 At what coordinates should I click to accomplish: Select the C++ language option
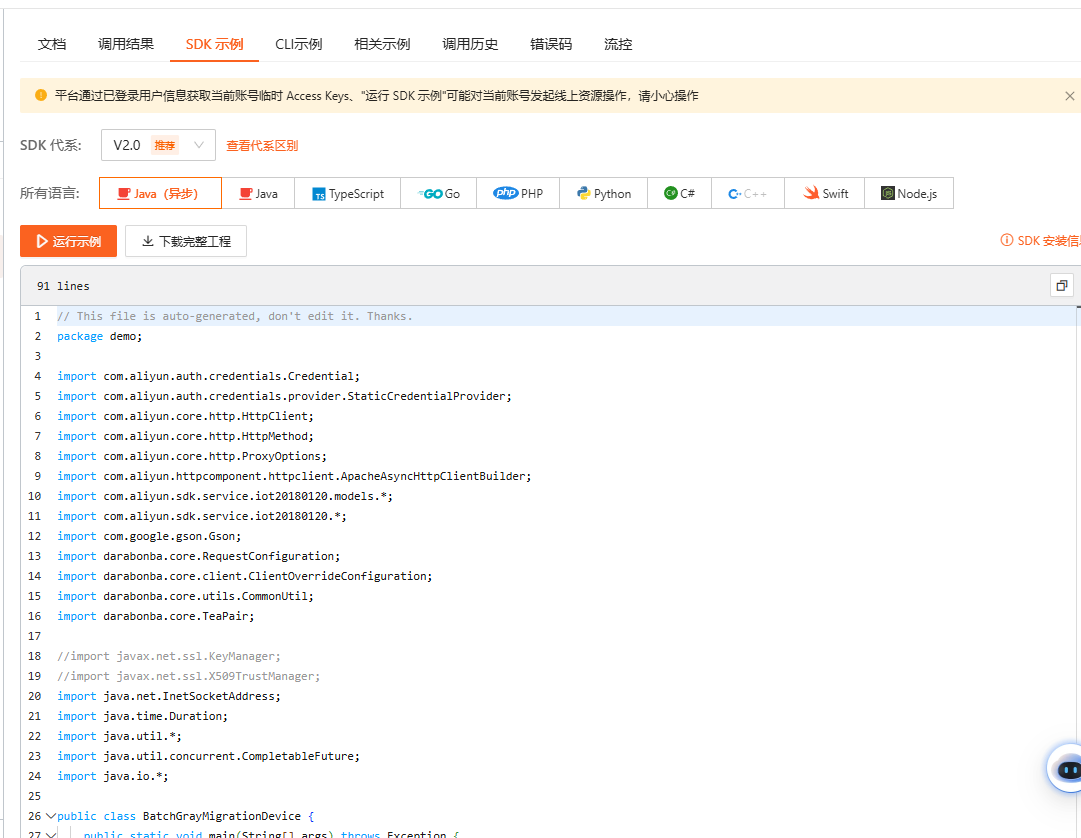[747, 194]
